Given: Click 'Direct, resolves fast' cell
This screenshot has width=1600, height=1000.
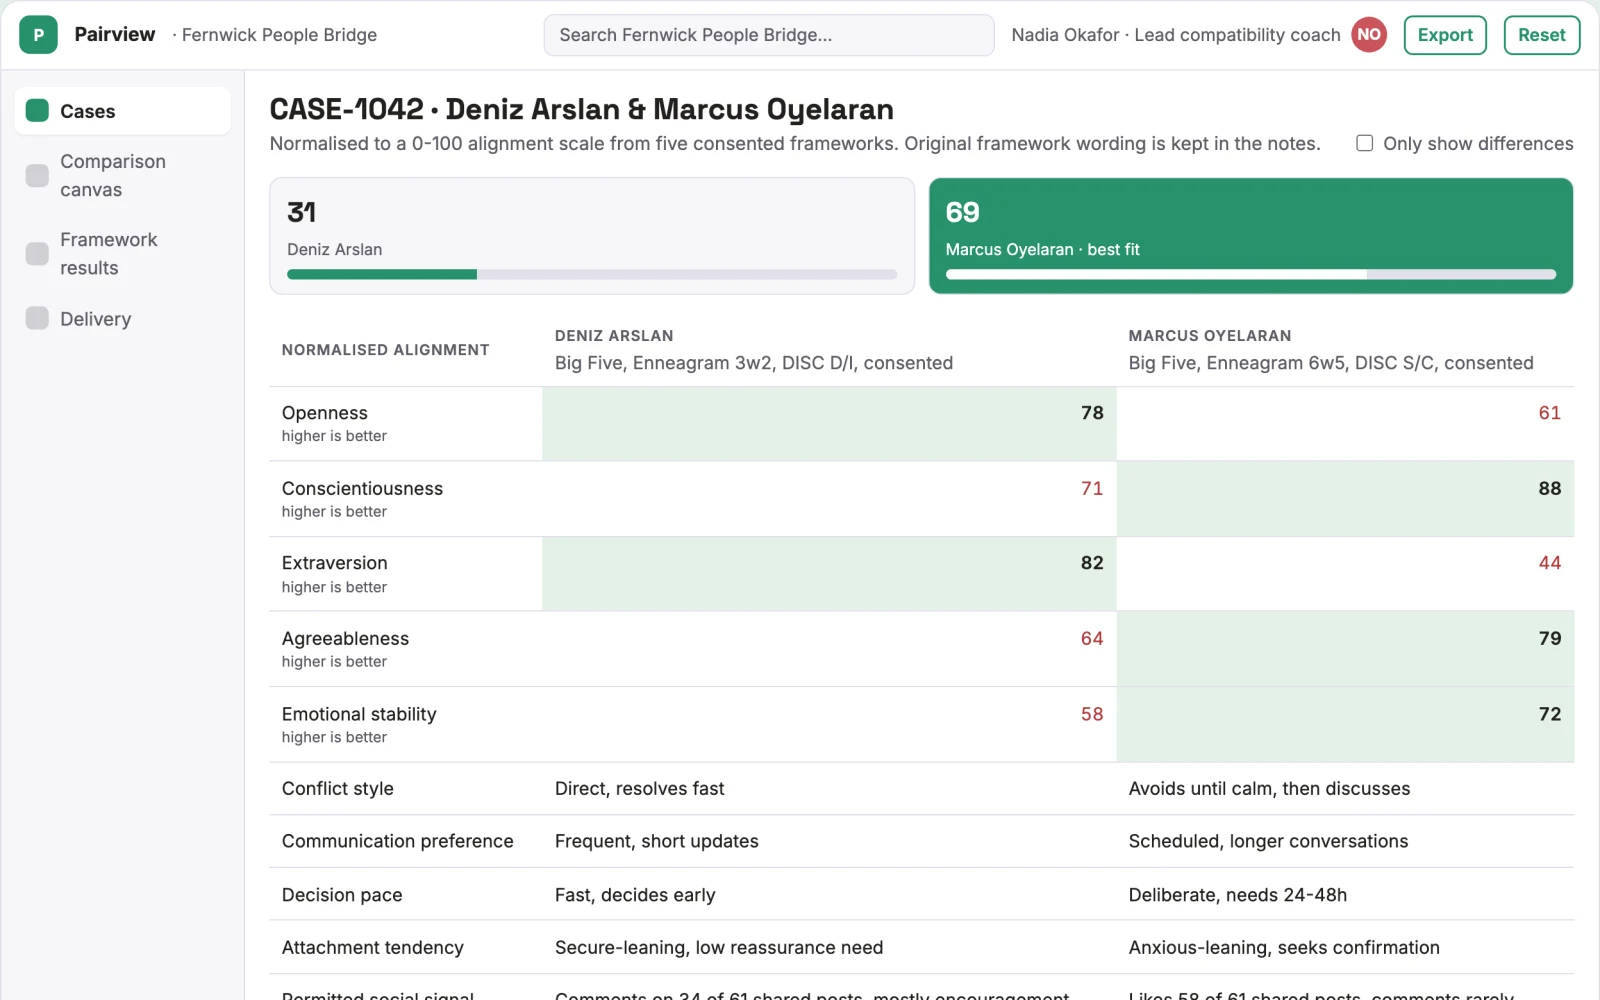Looking at the screenshot, I should pos(640,788).
